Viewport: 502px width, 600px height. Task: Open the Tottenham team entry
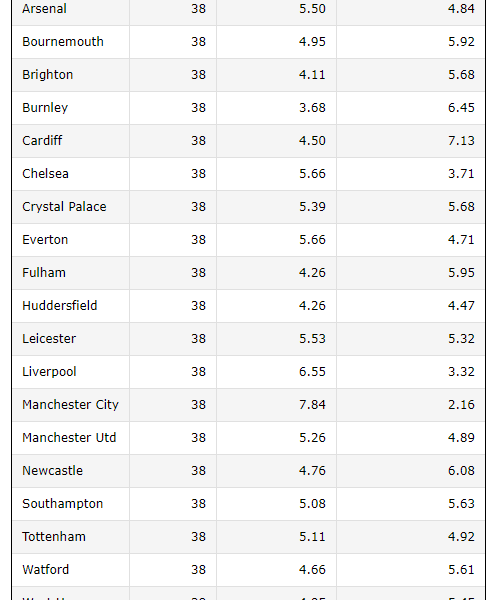[x=54, y=536]
